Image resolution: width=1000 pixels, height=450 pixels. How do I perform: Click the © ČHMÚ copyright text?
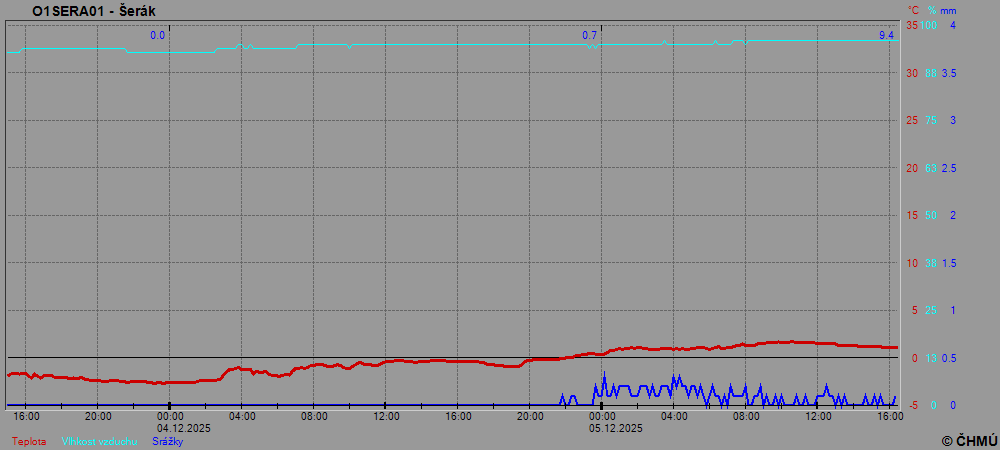pyautogui.click(x=969, y=440)
